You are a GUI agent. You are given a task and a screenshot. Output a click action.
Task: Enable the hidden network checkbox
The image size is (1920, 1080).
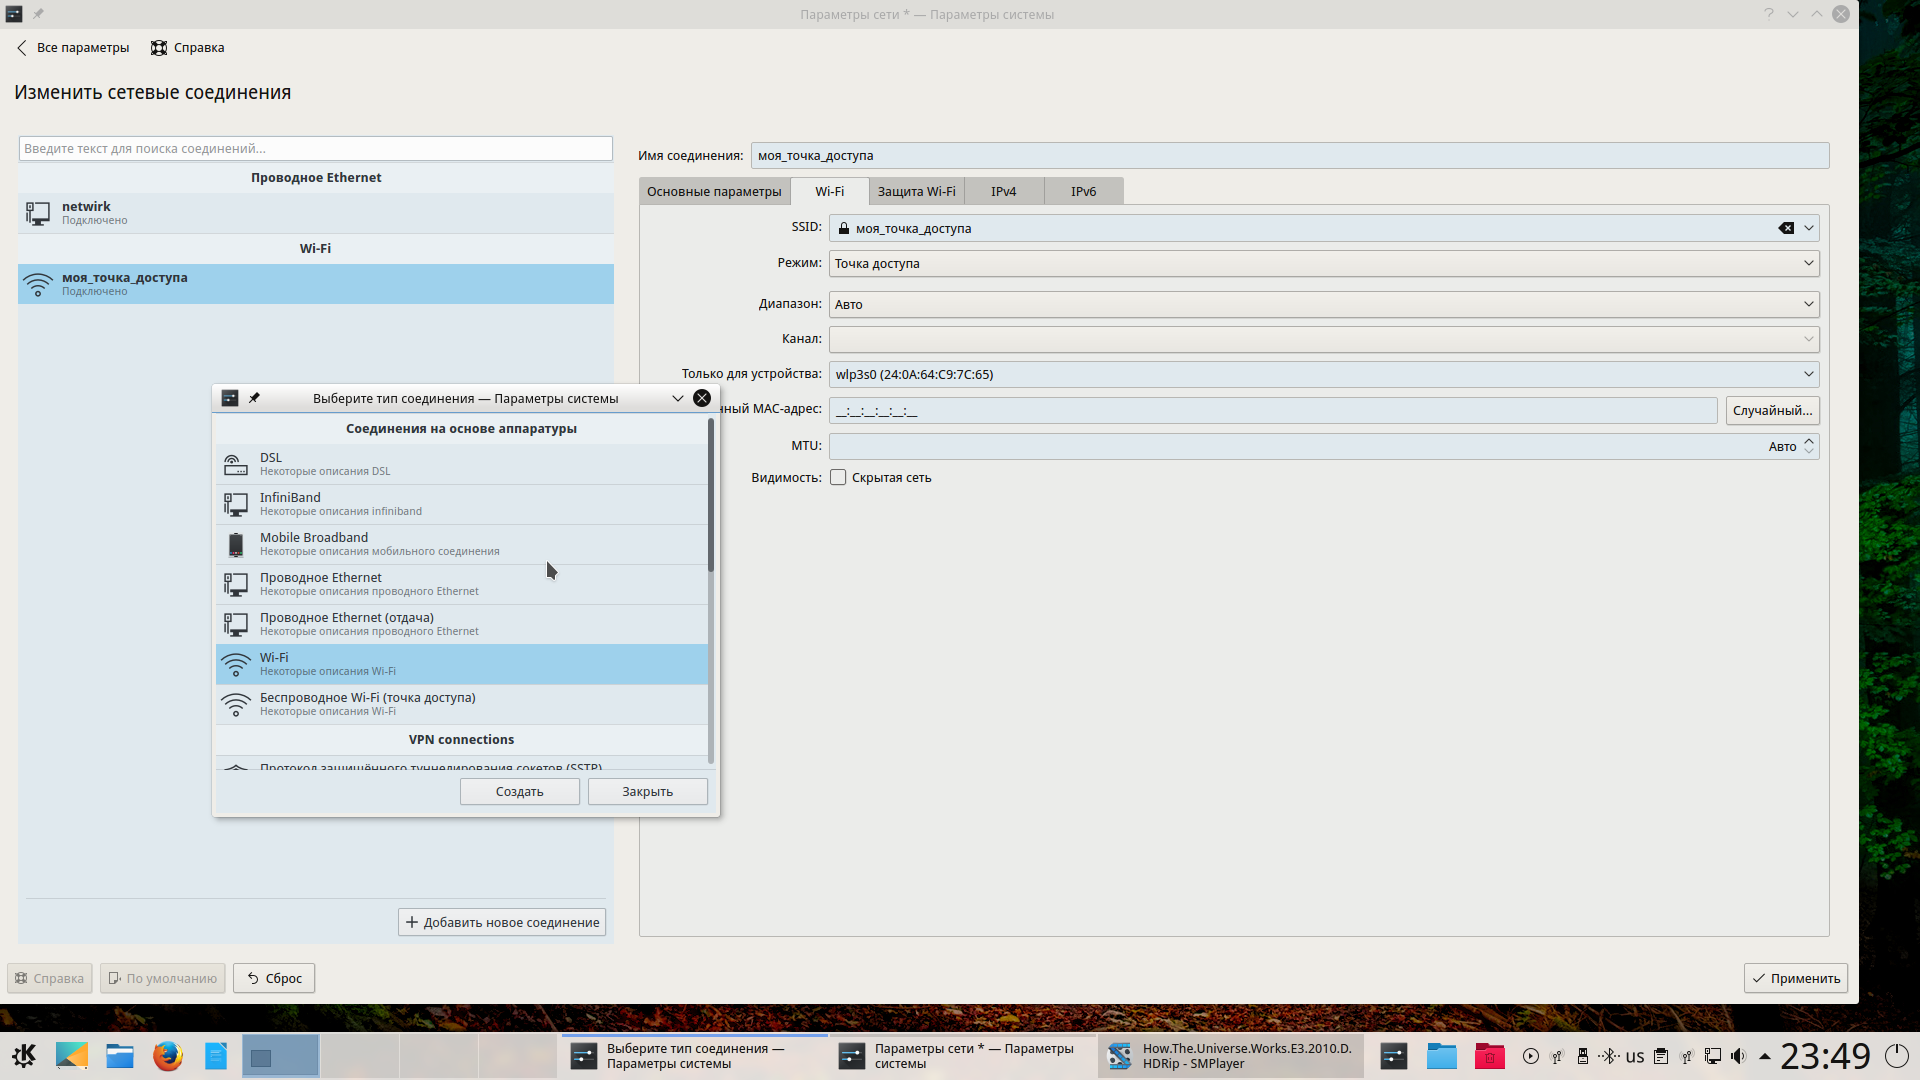tap(838, 478)
